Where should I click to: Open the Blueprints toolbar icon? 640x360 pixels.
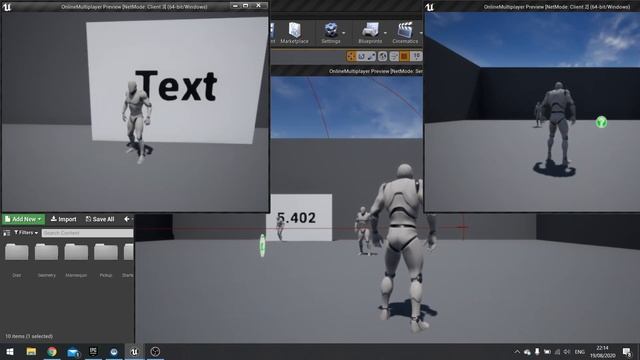[370, 33]
